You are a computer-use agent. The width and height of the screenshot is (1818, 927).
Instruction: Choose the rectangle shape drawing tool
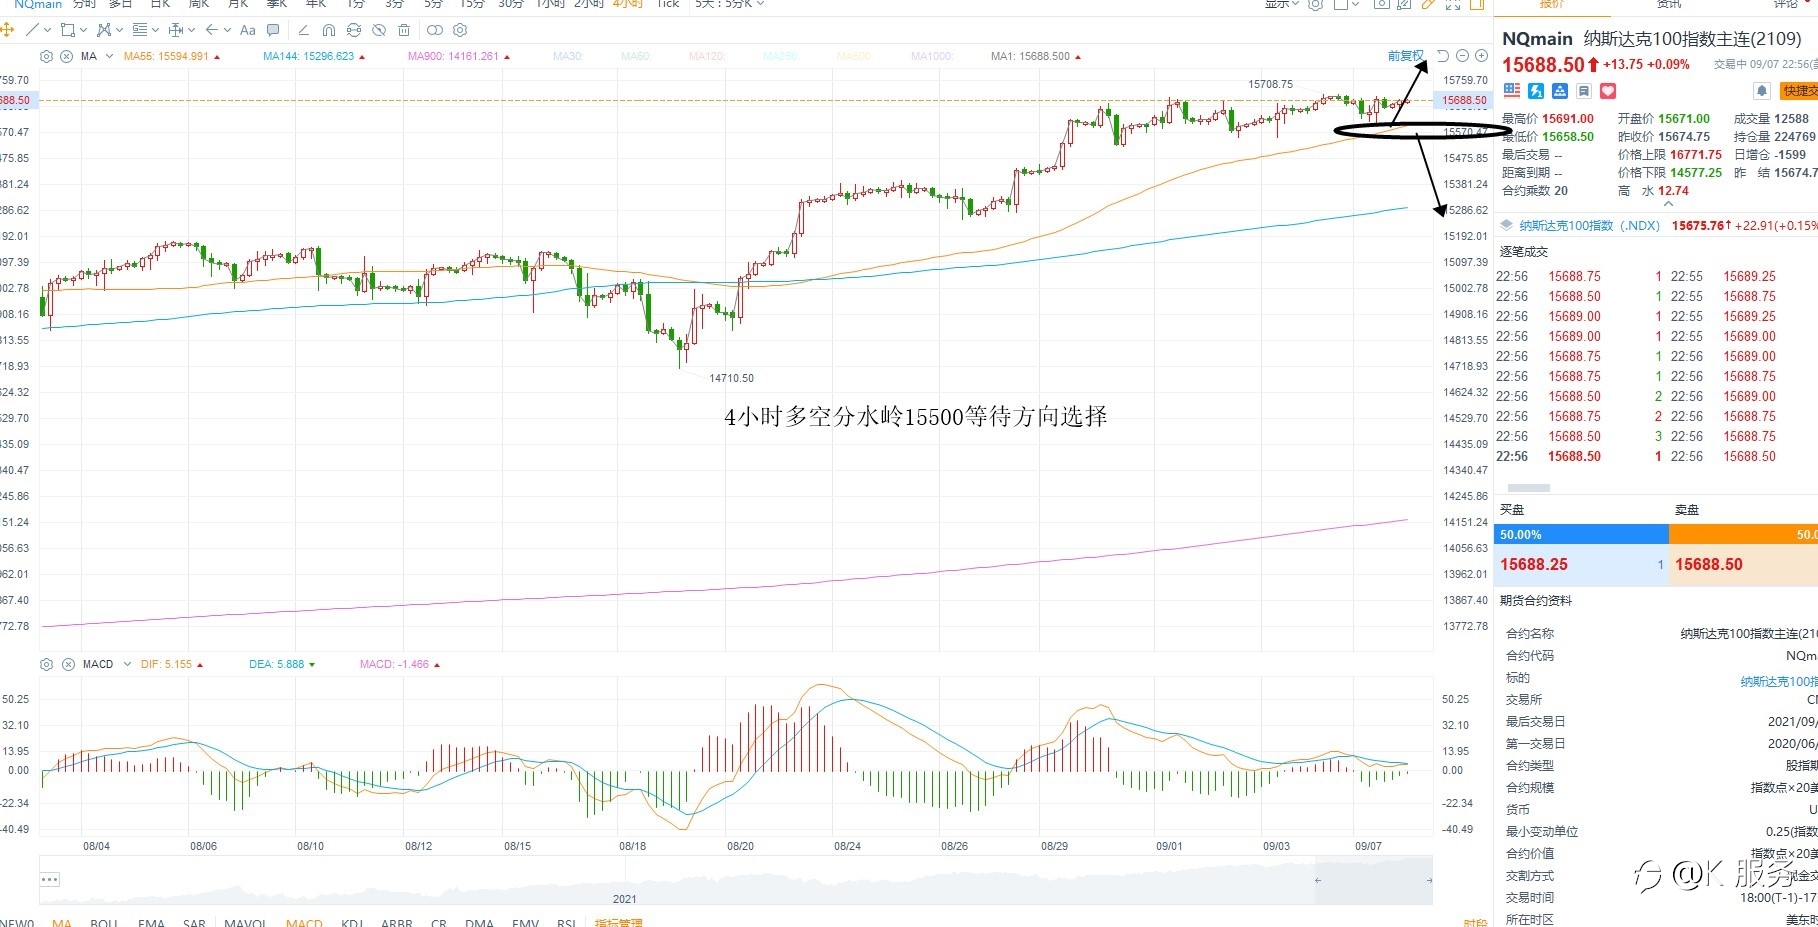[x=68, y=30]
